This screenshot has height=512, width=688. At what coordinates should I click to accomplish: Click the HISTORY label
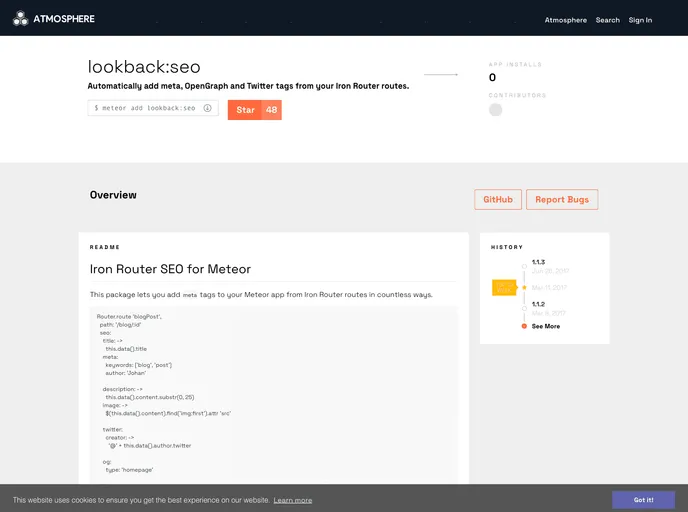pyautogui.click(x=507, y=247)
